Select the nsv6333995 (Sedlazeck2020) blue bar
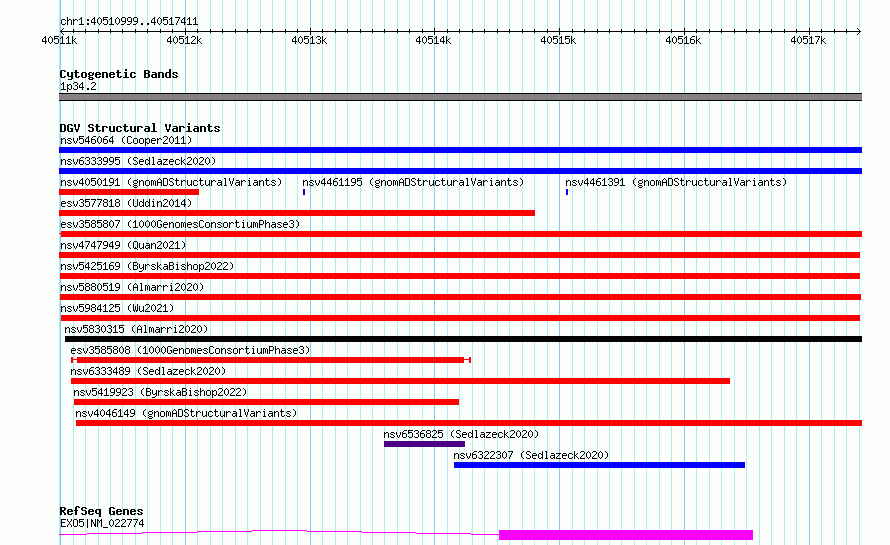The image size is (890, 545). pos(460,171)
